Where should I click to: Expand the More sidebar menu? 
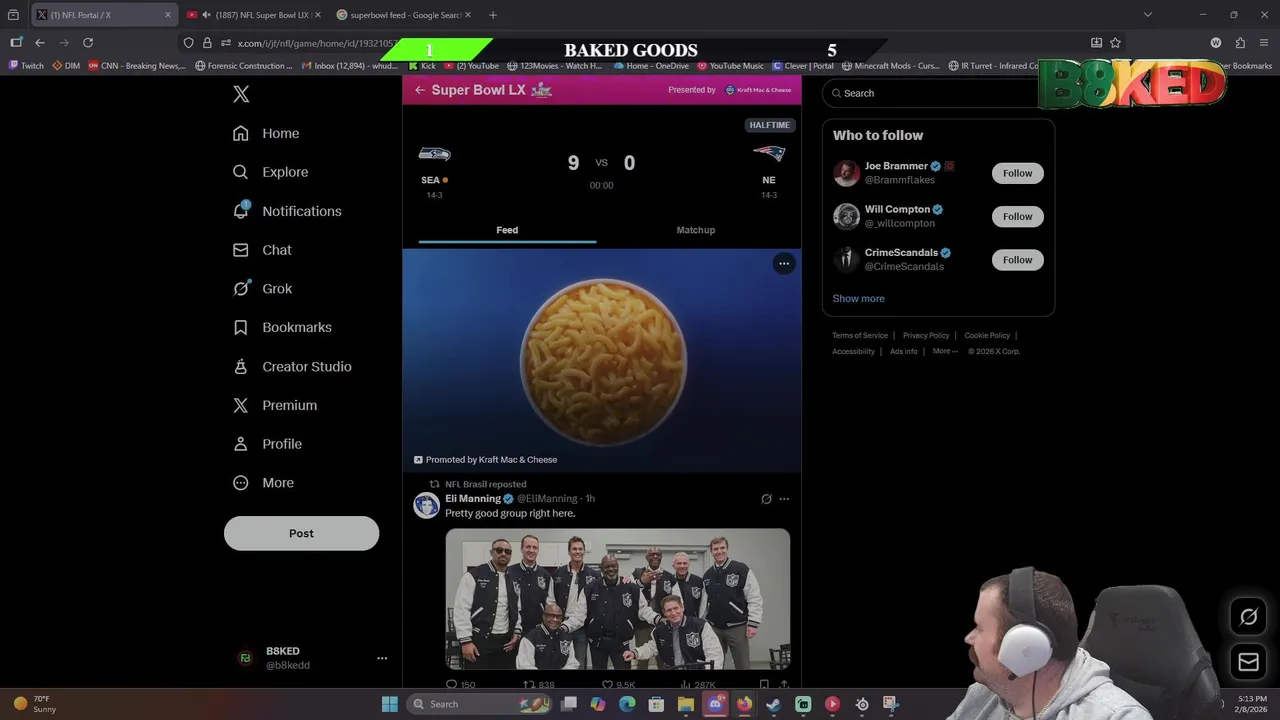coord(264,483)
